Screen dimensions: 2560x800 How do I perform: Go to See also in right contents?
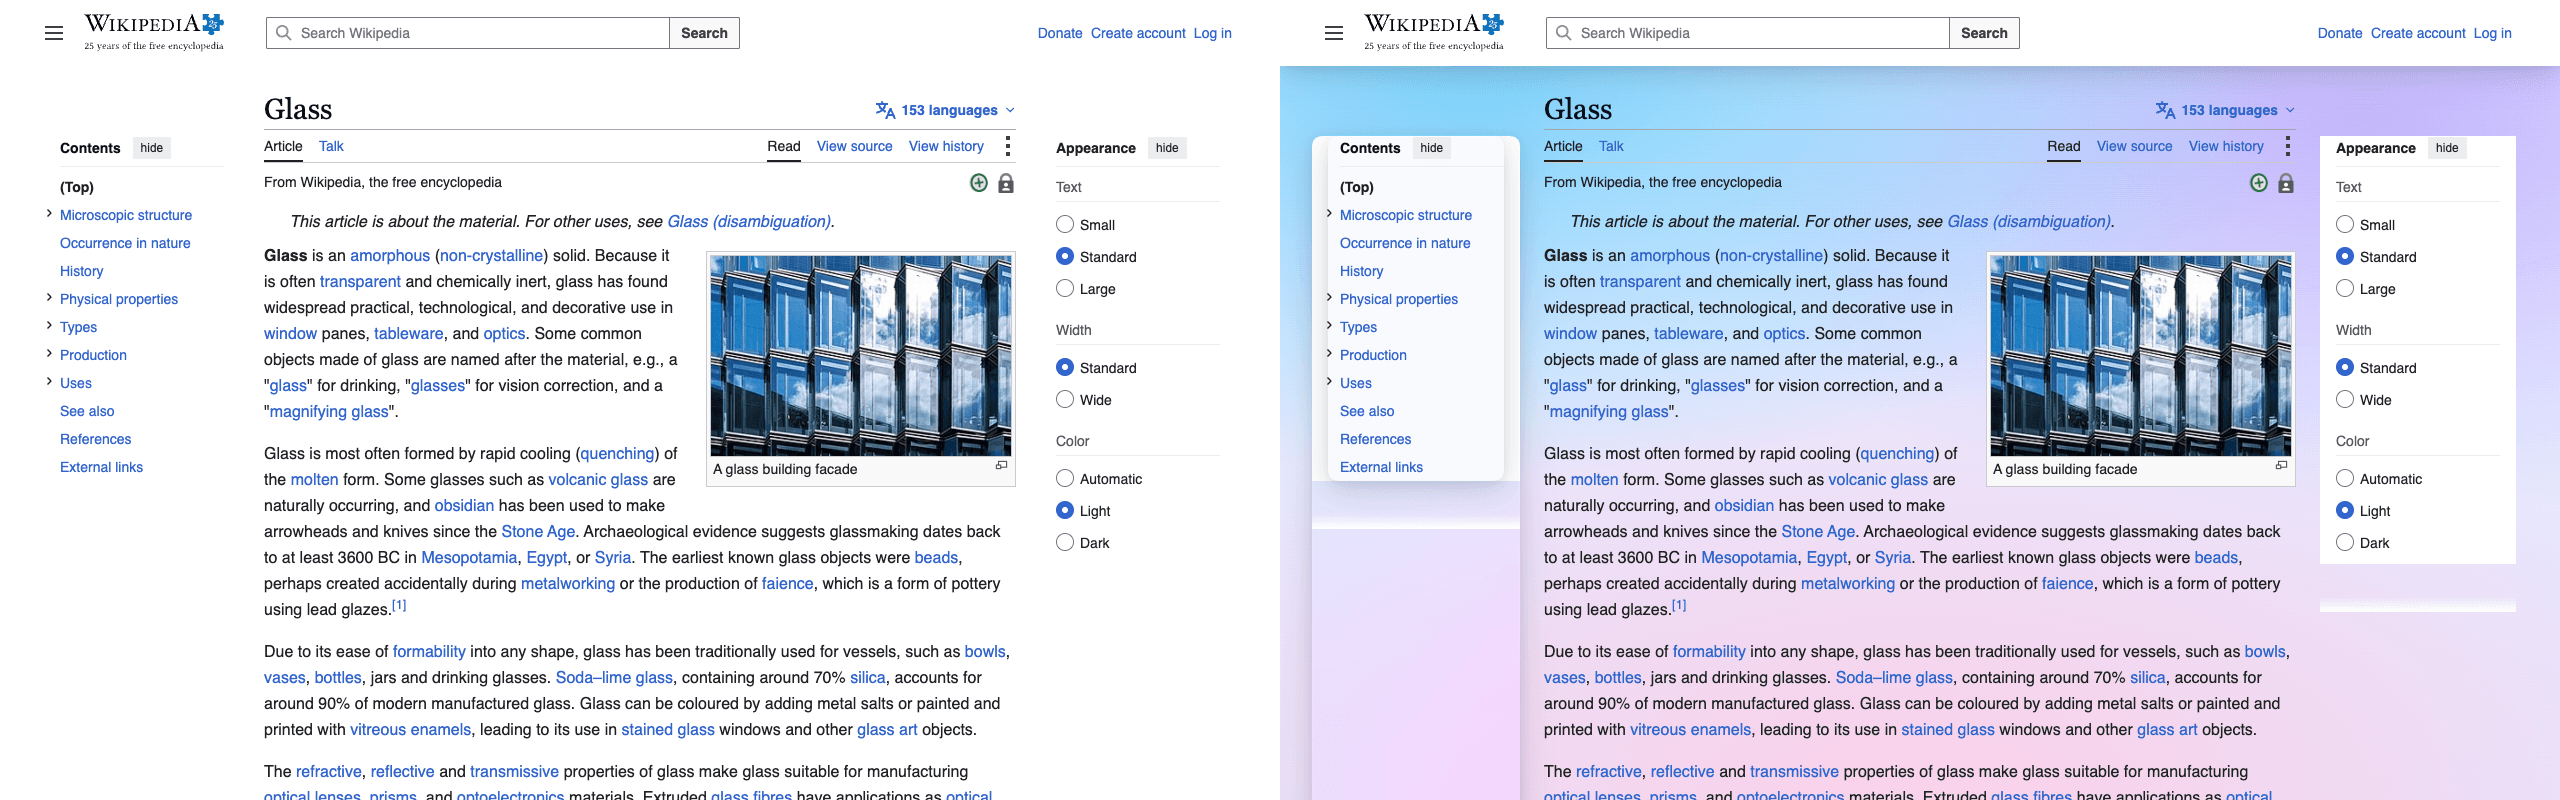pyautogui.click(x=1367, y=411)
